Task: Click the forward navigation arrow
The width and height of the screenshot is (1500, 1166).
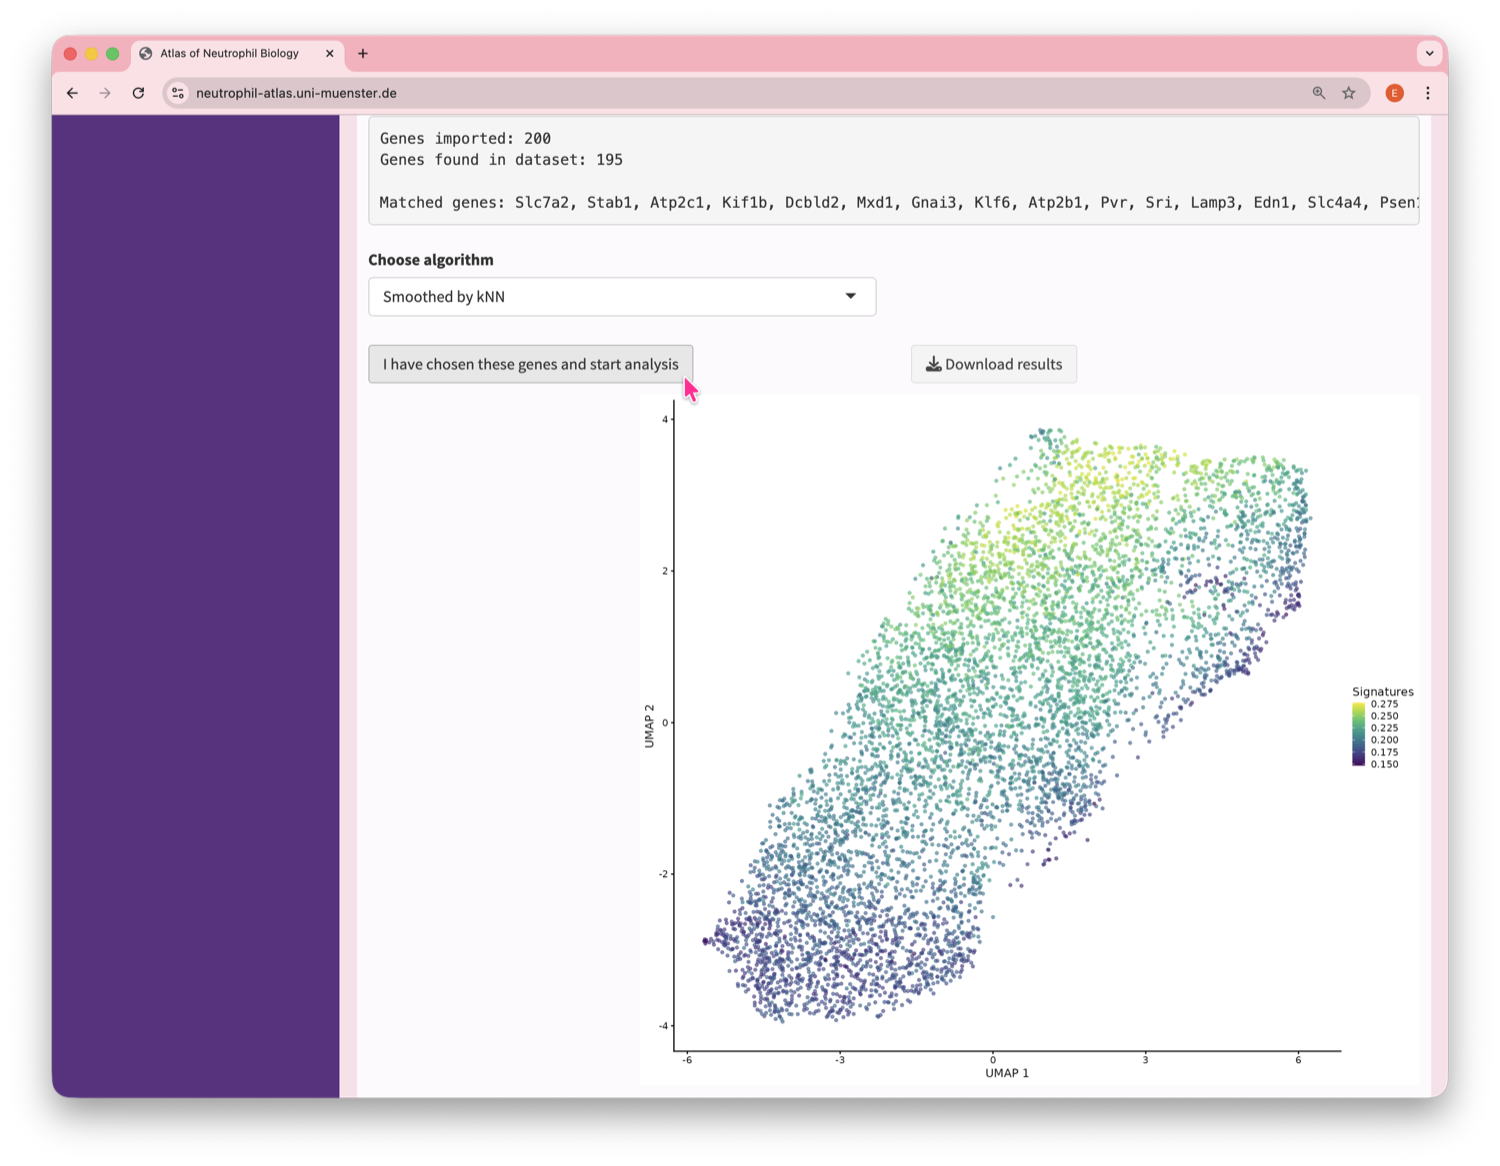Action: click(x=105, y=93)
